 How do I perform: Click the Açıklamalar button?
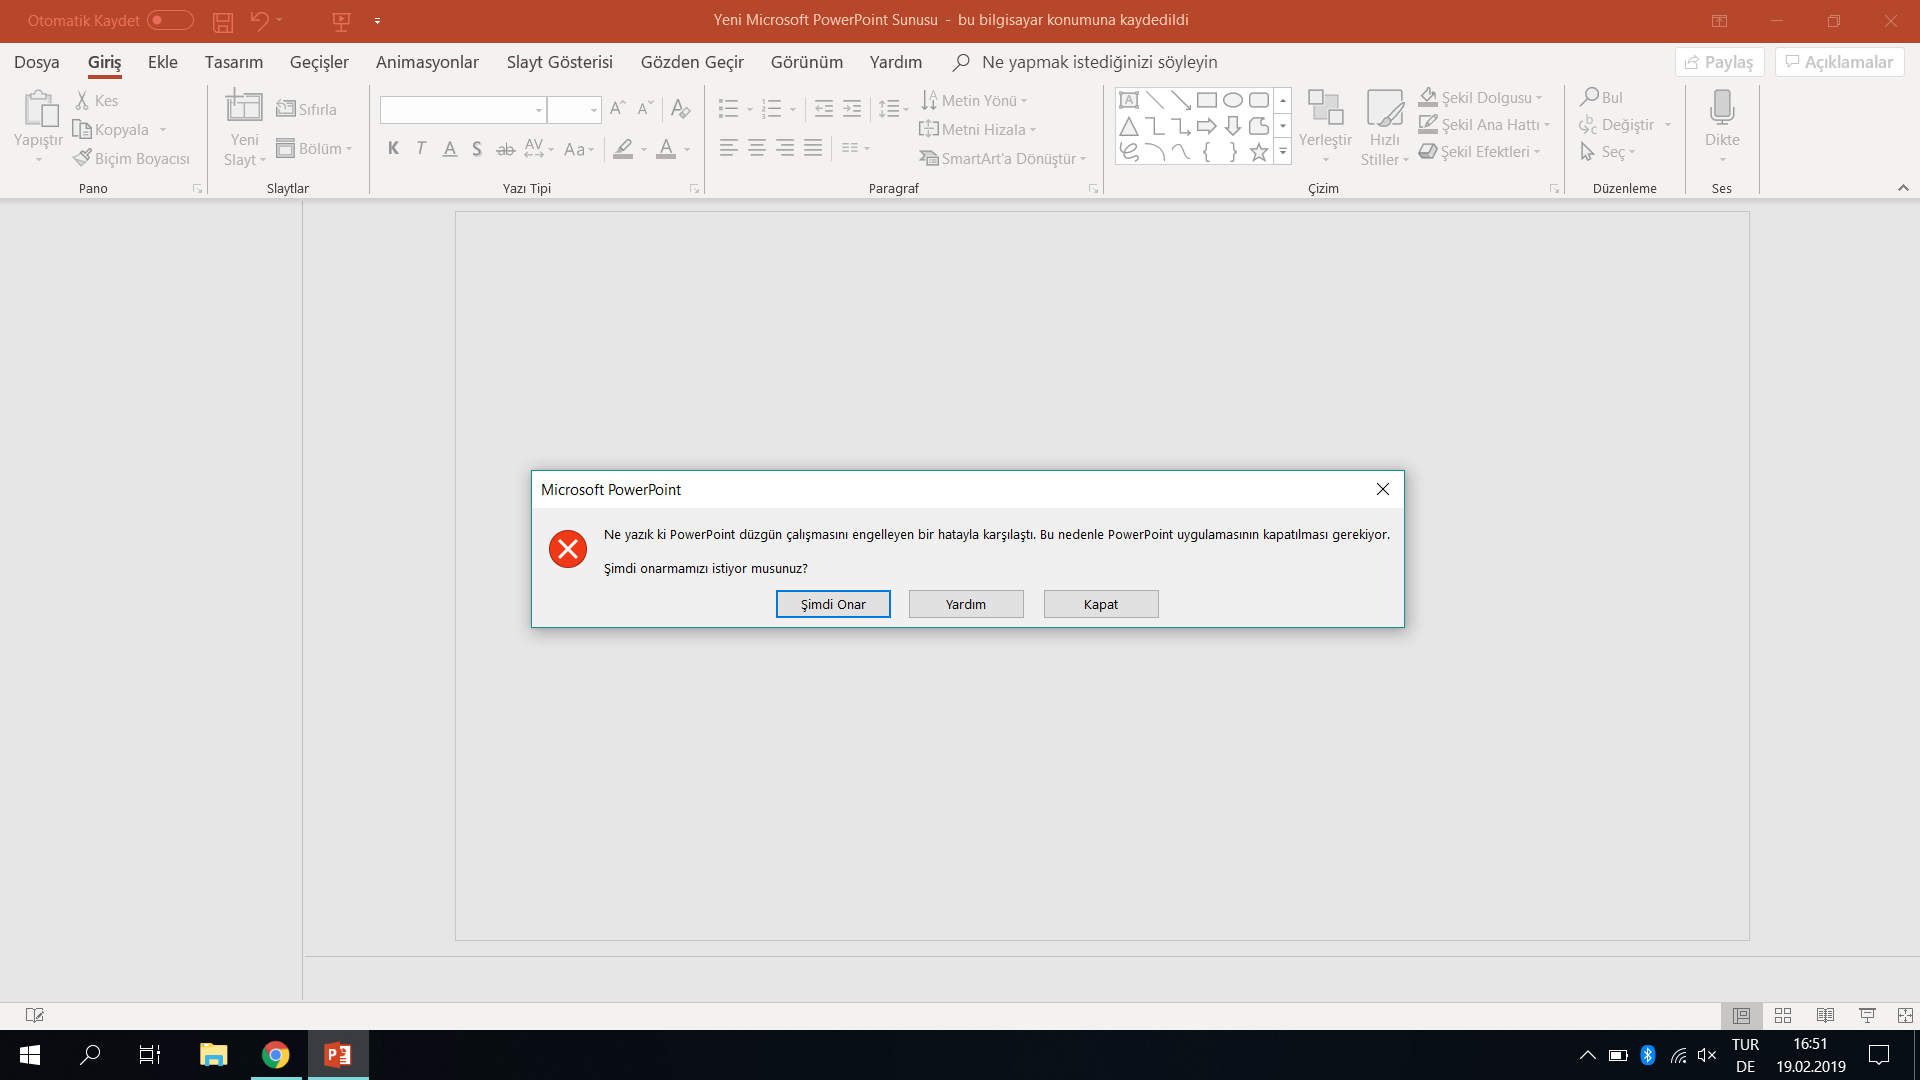1840,62
